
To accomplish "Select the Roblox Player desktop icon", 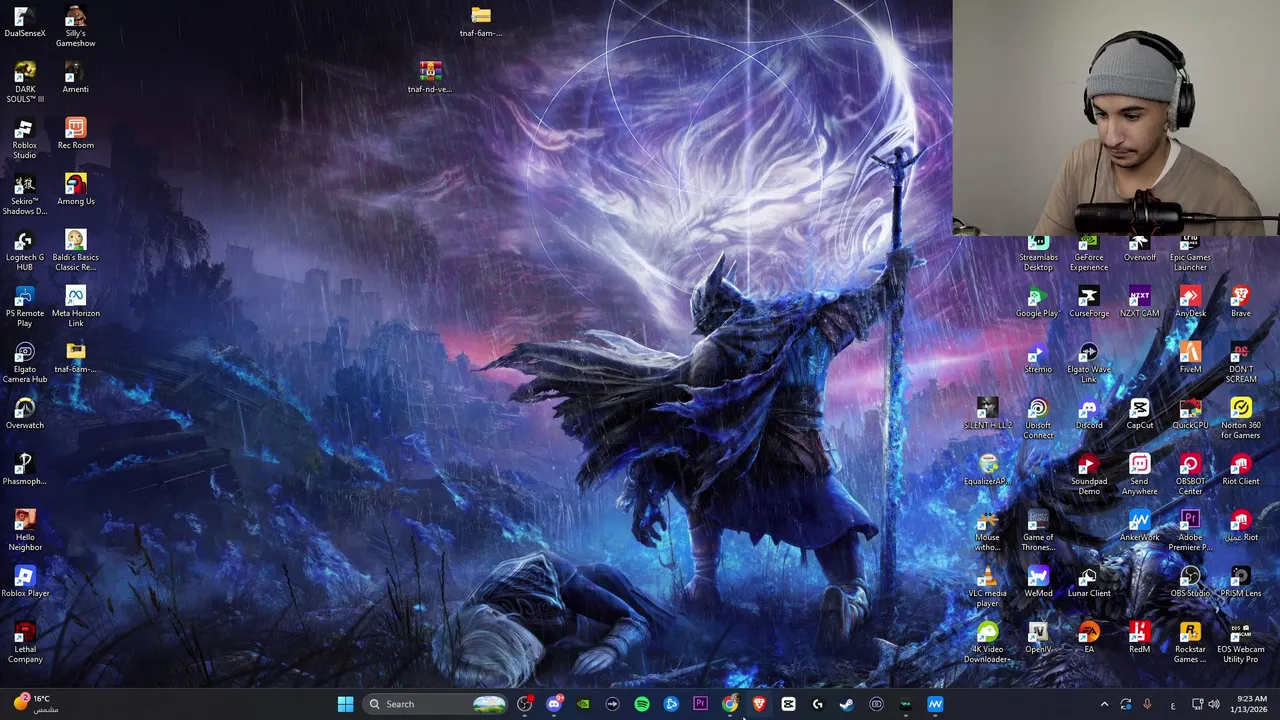I will point(25,582).
